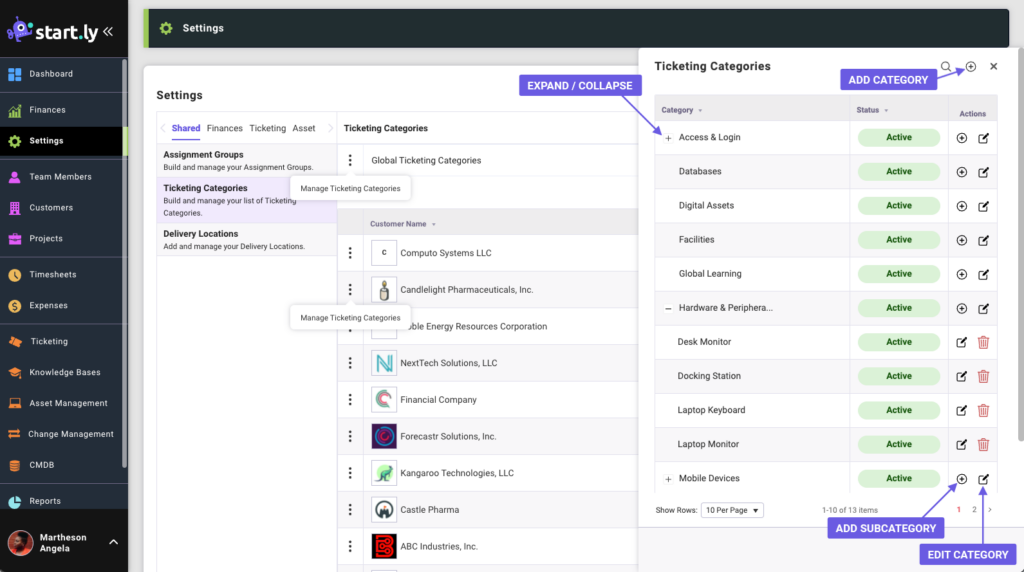Switch to the Asset settings tab
The width and height of the screenshot is (1024, 572).
[304, 128]
